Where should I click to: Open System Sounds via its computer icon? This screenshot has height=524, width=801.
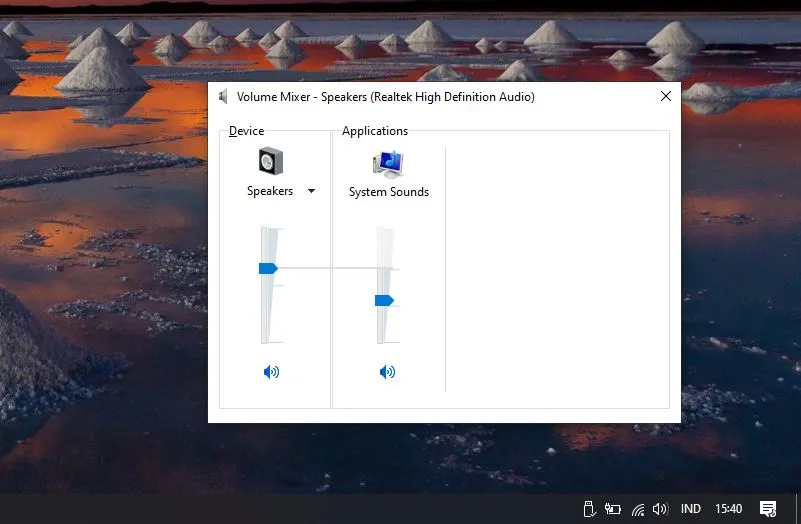[388, 163]
